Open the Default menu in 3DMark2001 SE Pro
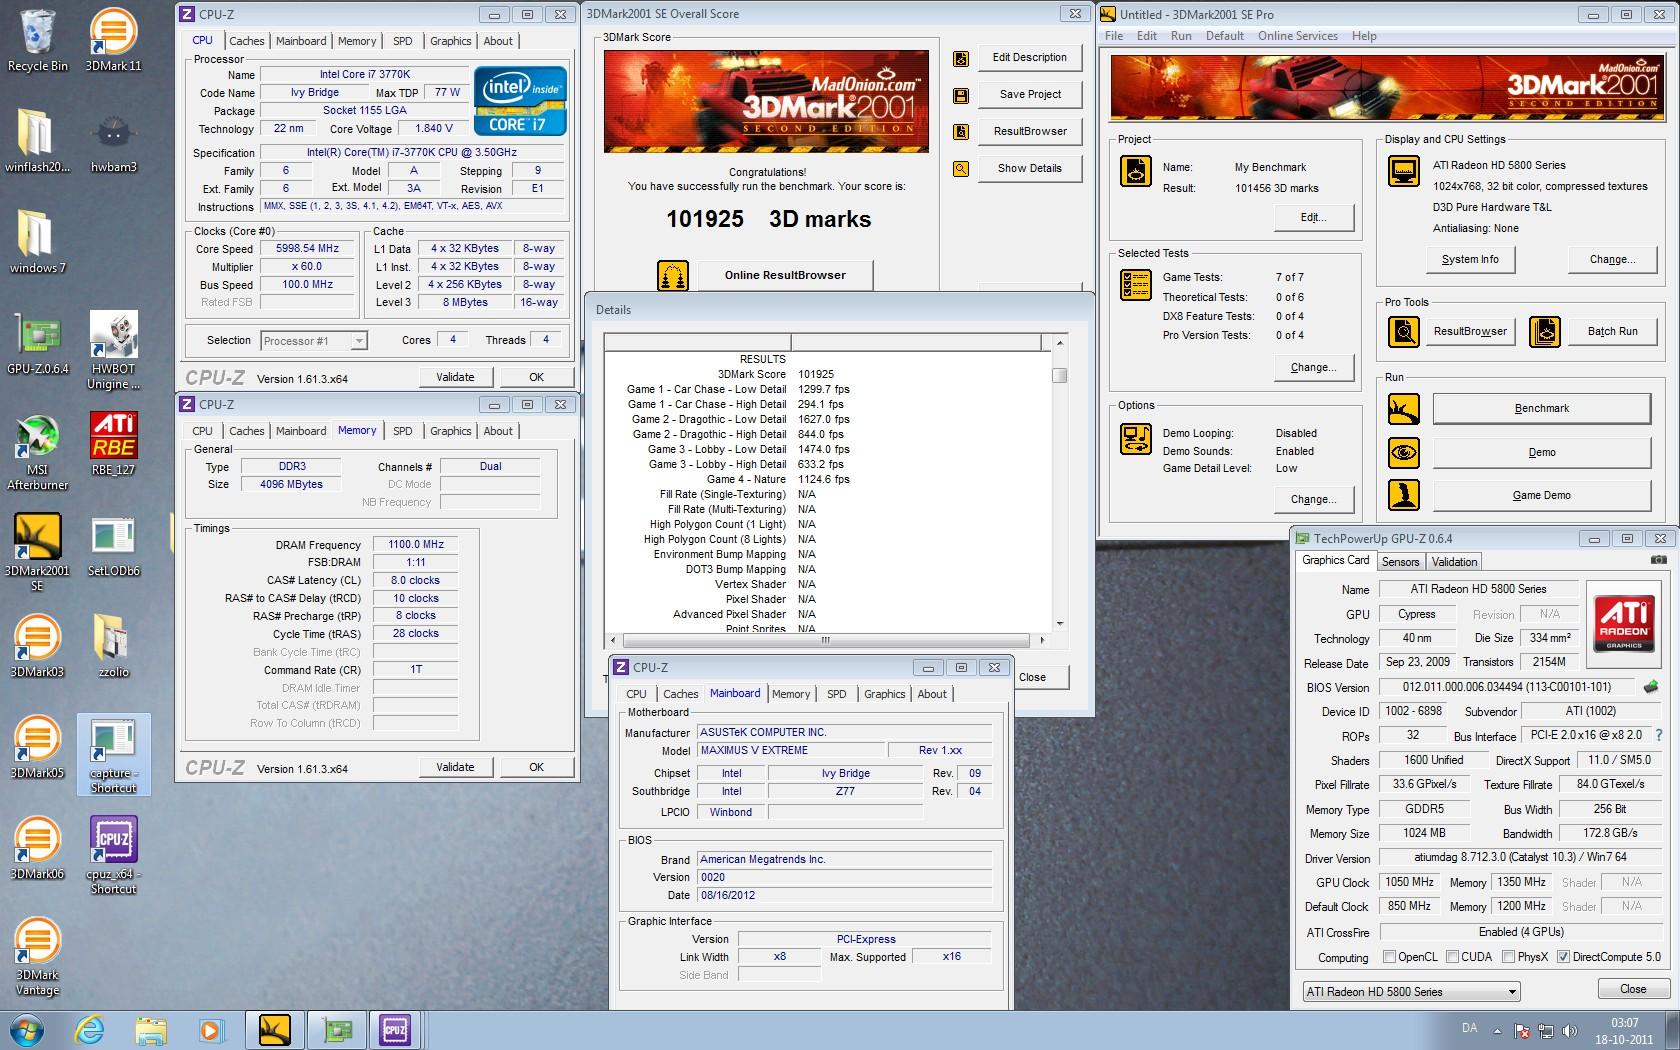Screen dimensions: 1680x1050 pos(1224,36)
